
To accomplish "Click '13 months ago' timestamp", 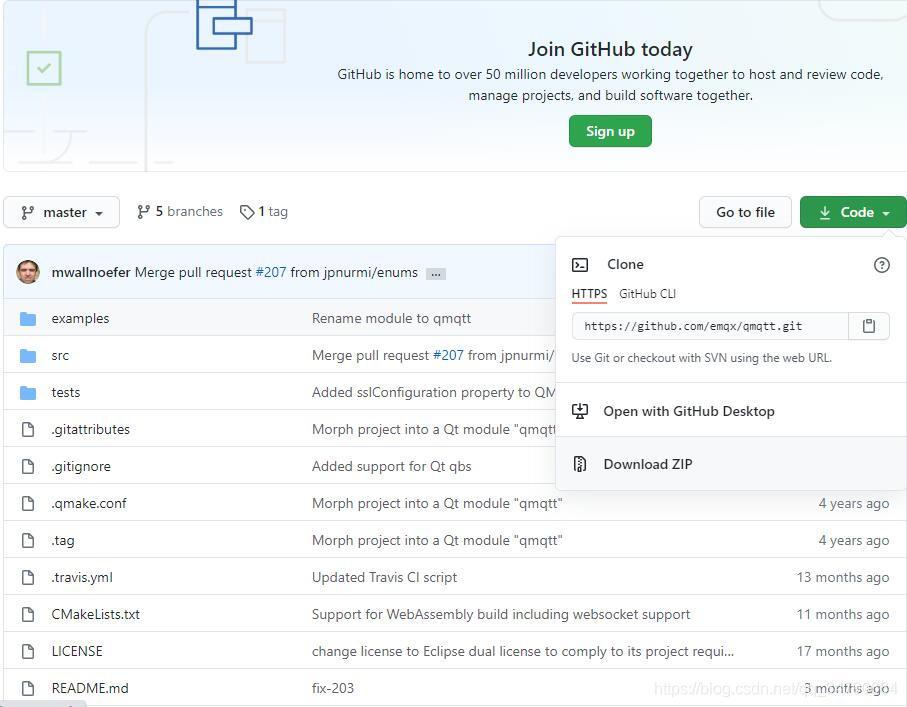I will (x=843, y=578).
